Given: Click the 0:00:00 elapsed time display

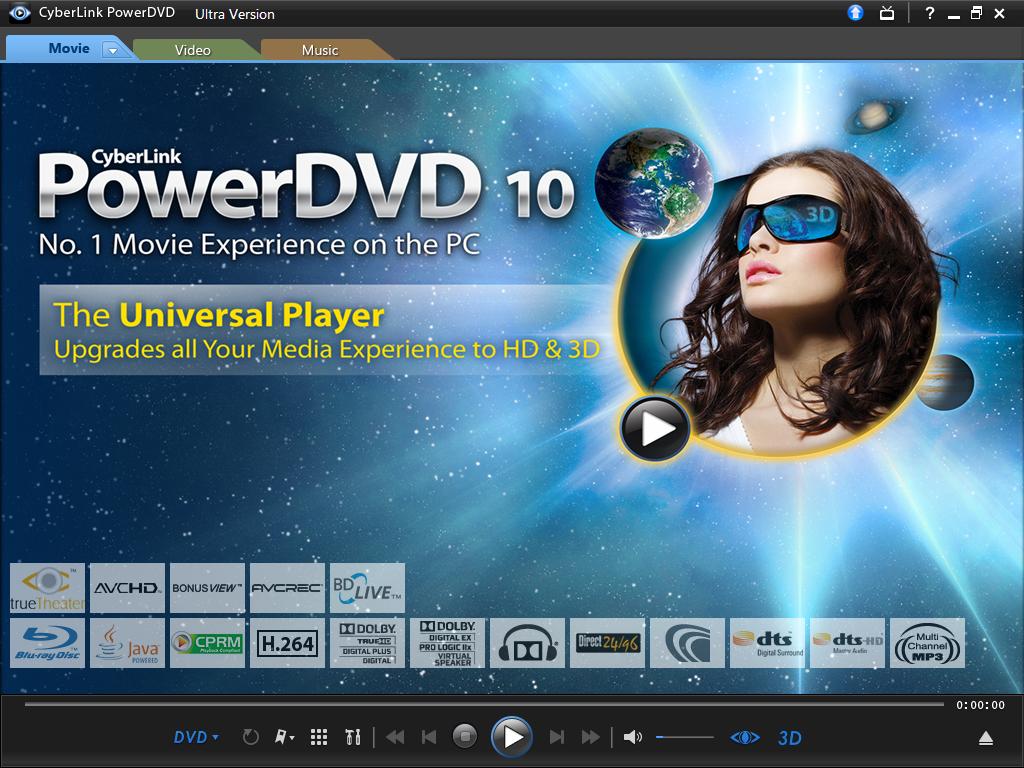Looking at the screenshot, I should tap(980, 705).
